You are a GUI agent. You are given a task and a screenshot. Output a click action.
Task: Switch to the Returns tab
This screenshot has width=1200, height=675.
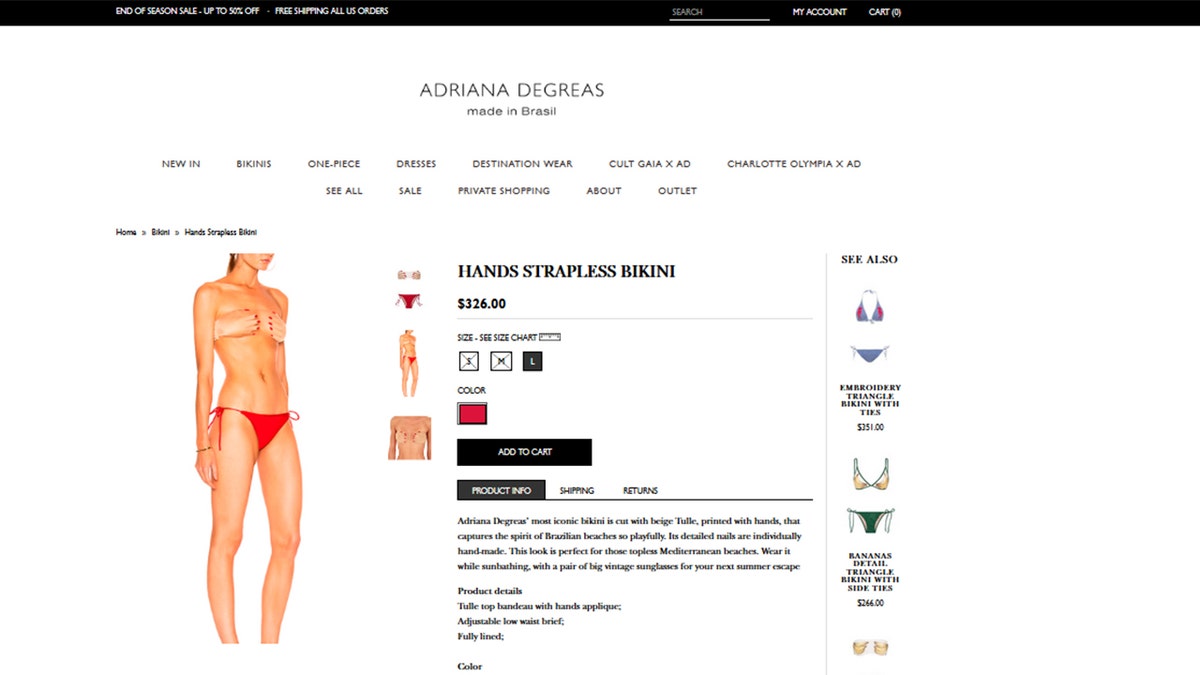pos(640,491)
